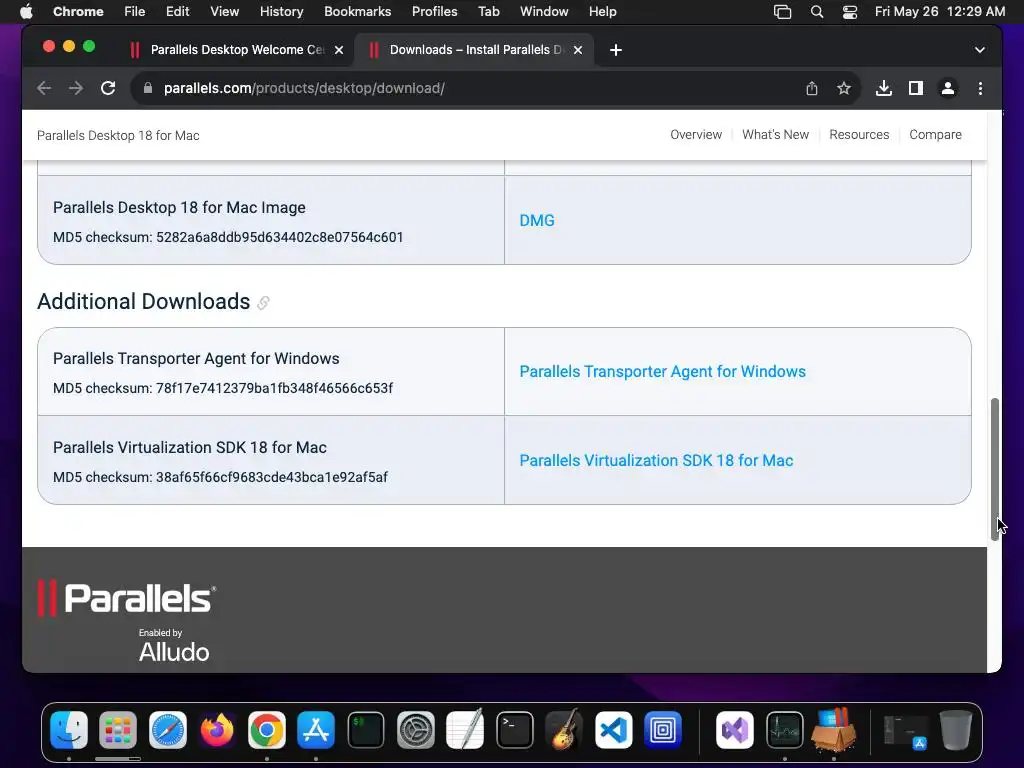The image size is (1024, 768).
Task: Click the Alludo logo in the footer
Action: (x=174, y=652)
